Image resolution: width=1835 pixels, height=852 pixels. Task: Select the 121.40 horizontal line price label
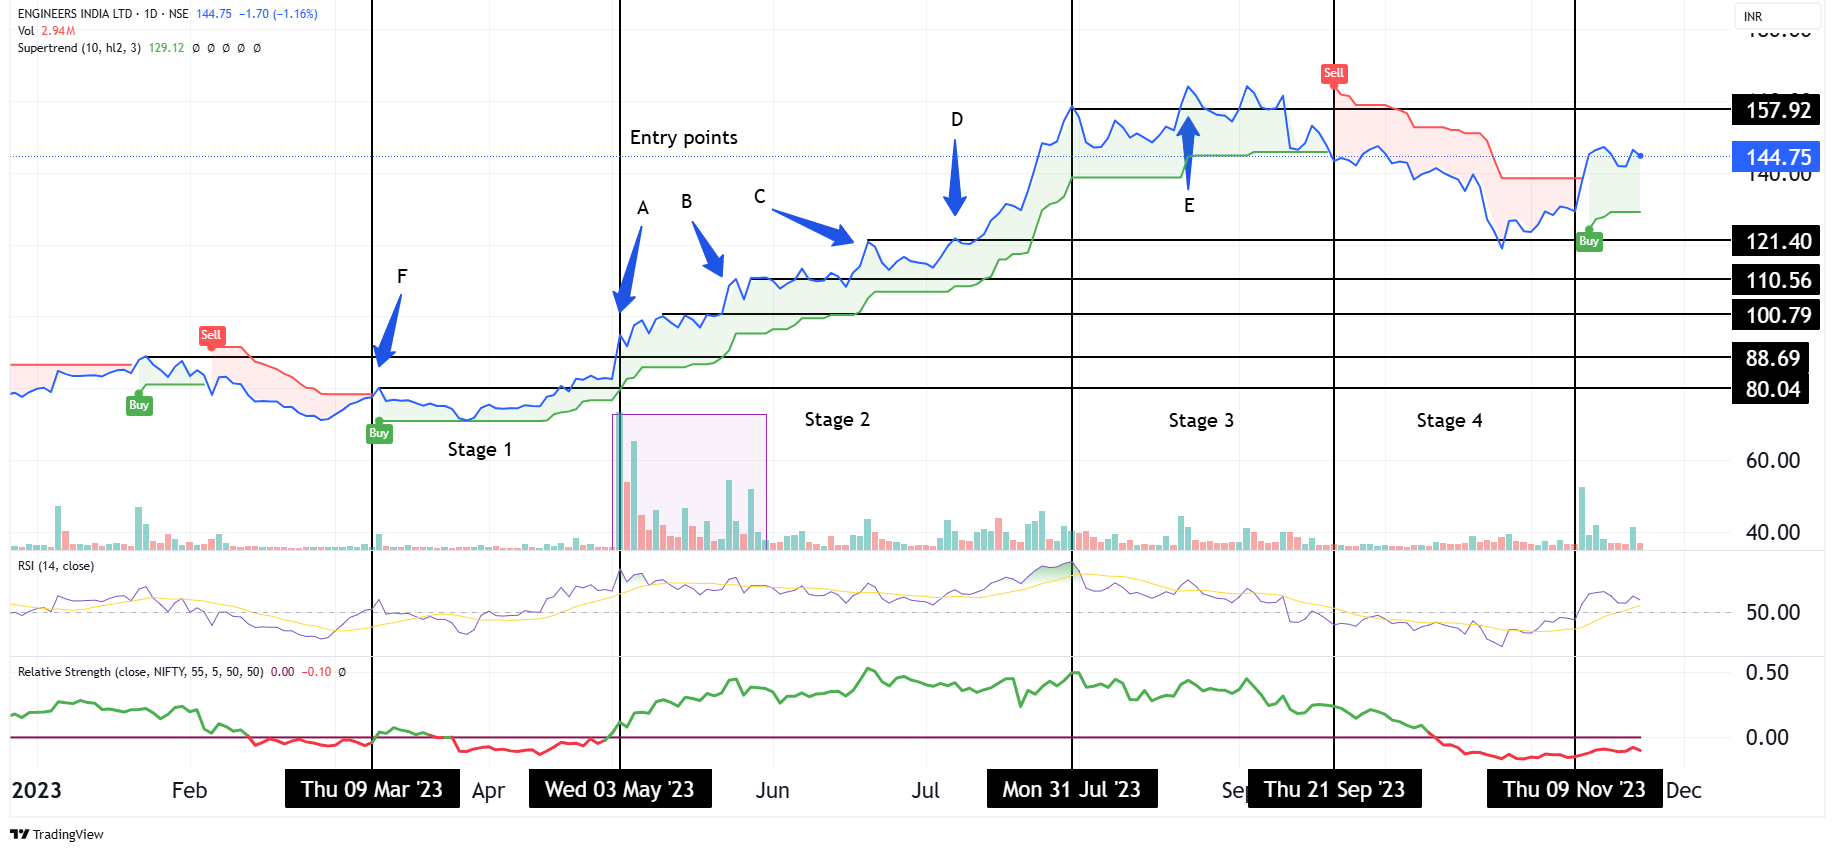pyautogui.click(x=1777, y=241)
